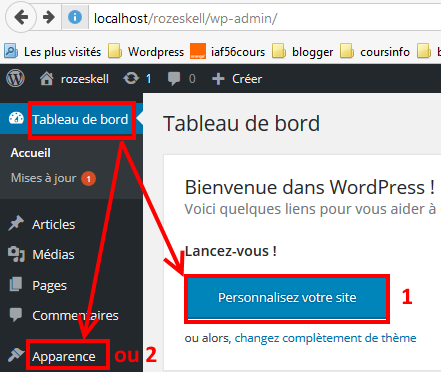
Task: Click the speech bubble icon beside Commentaires
Action: click(x=16, y=315)
